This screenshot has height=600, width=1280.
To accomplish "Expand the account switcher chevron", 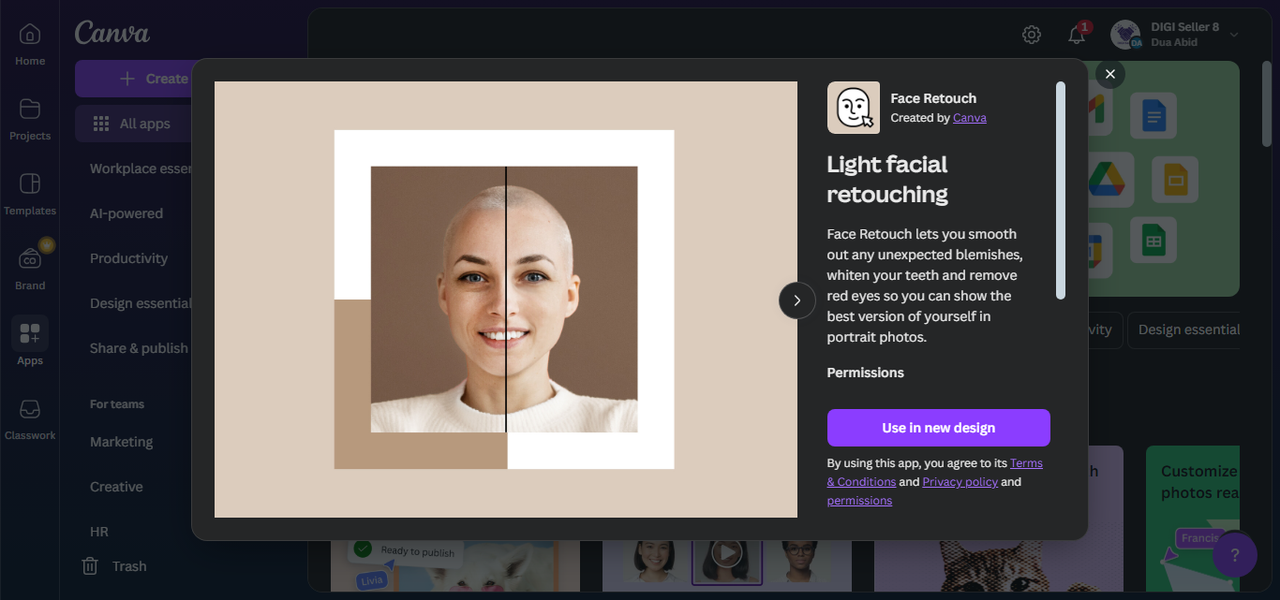I will (x=1234, y=35).
